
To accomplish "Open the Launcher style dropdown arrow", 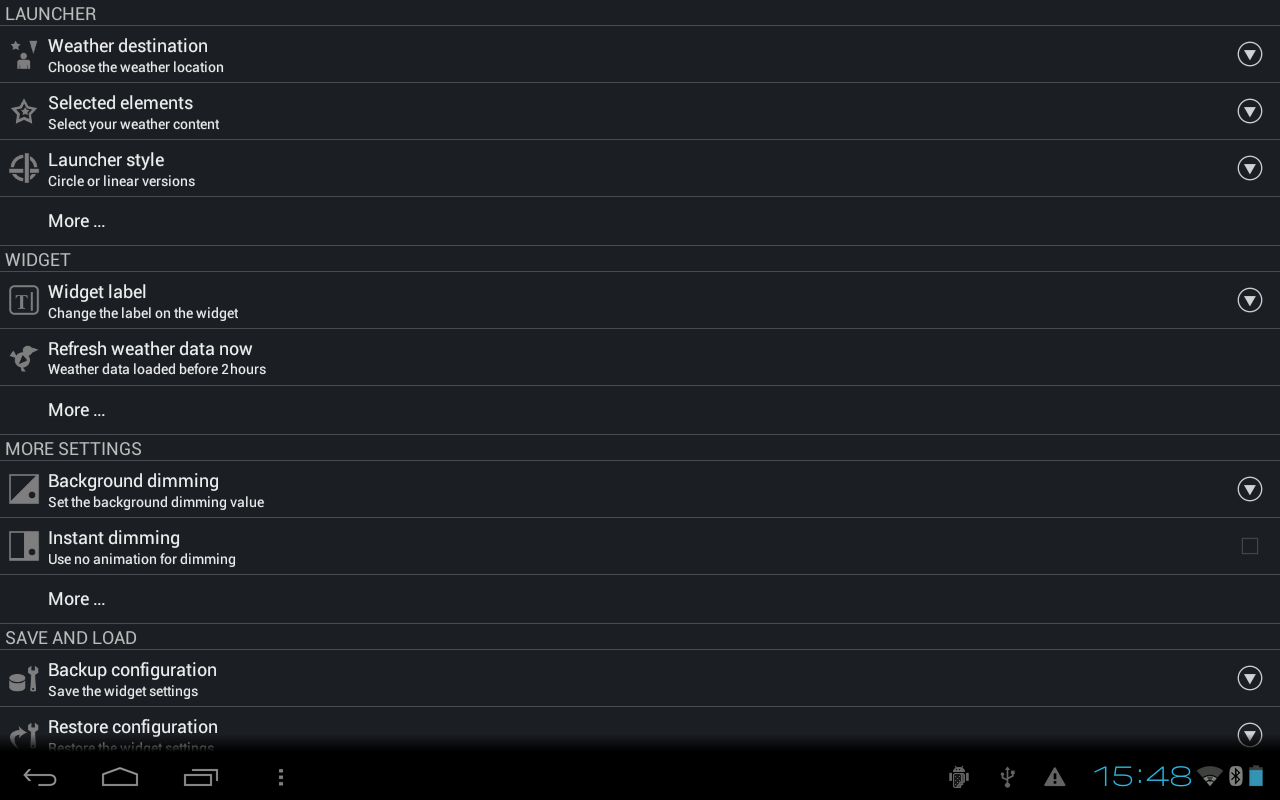I will pos(1250,168).
